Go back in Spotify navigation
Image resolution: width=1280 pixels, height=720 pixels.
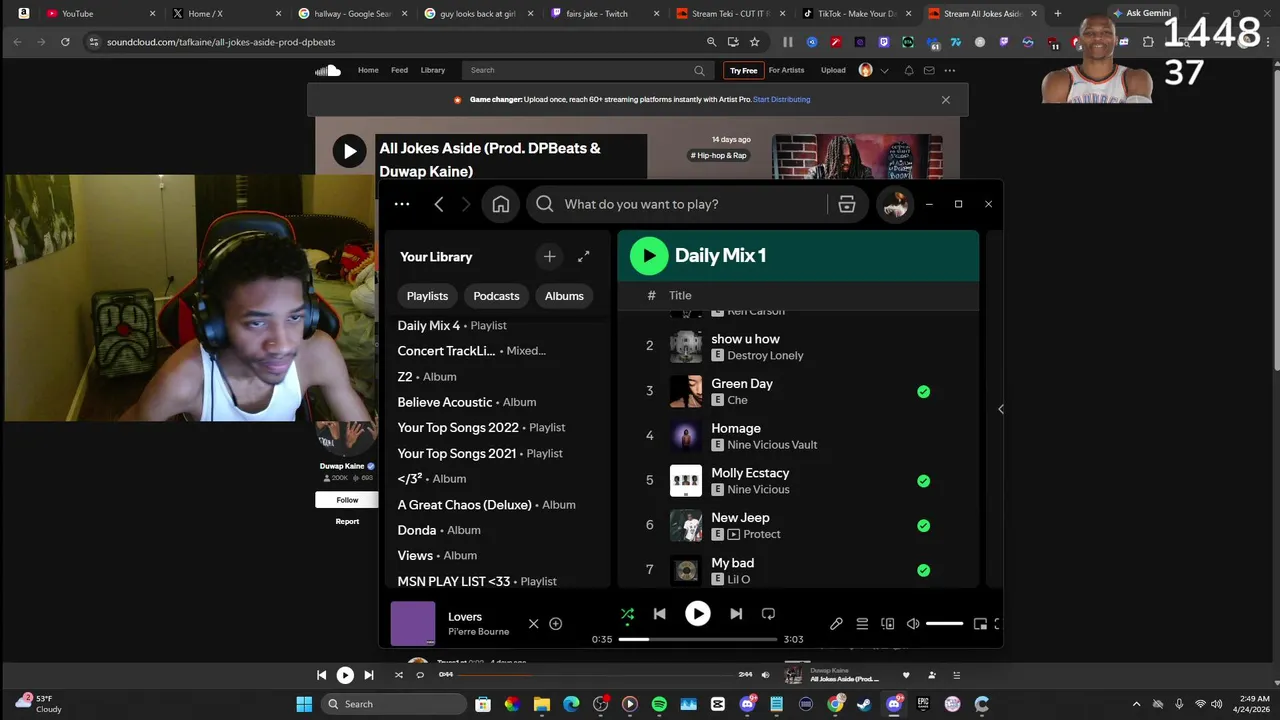(x=439, y=204)
